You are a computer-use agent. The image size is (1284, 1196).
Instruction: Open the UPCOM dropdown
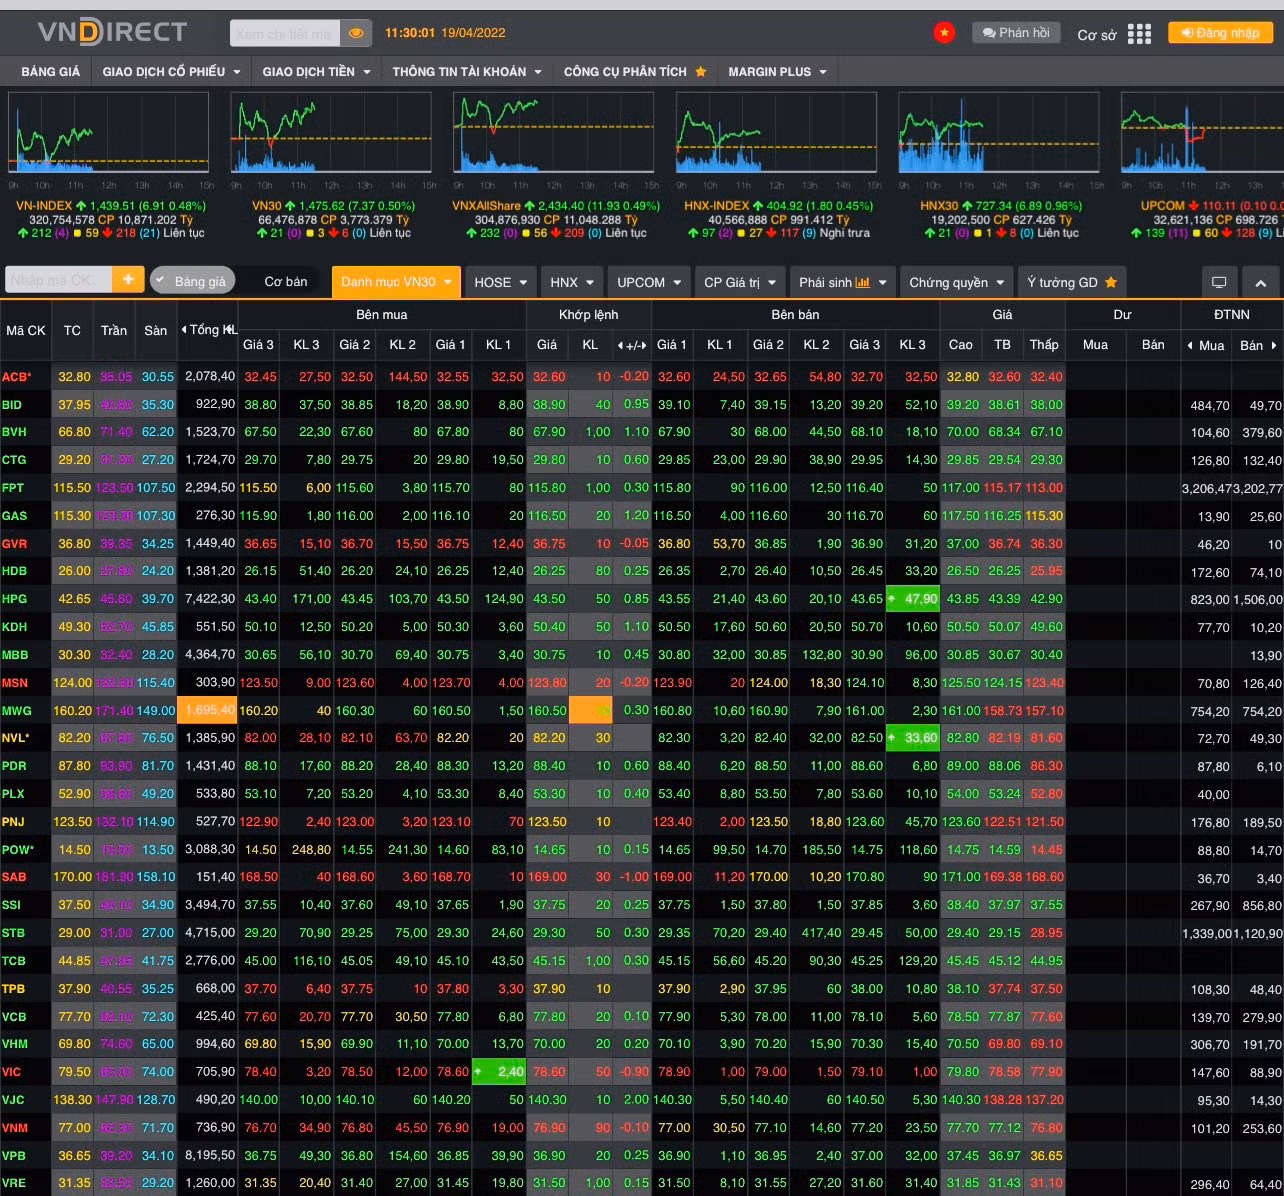click(649, 282)
